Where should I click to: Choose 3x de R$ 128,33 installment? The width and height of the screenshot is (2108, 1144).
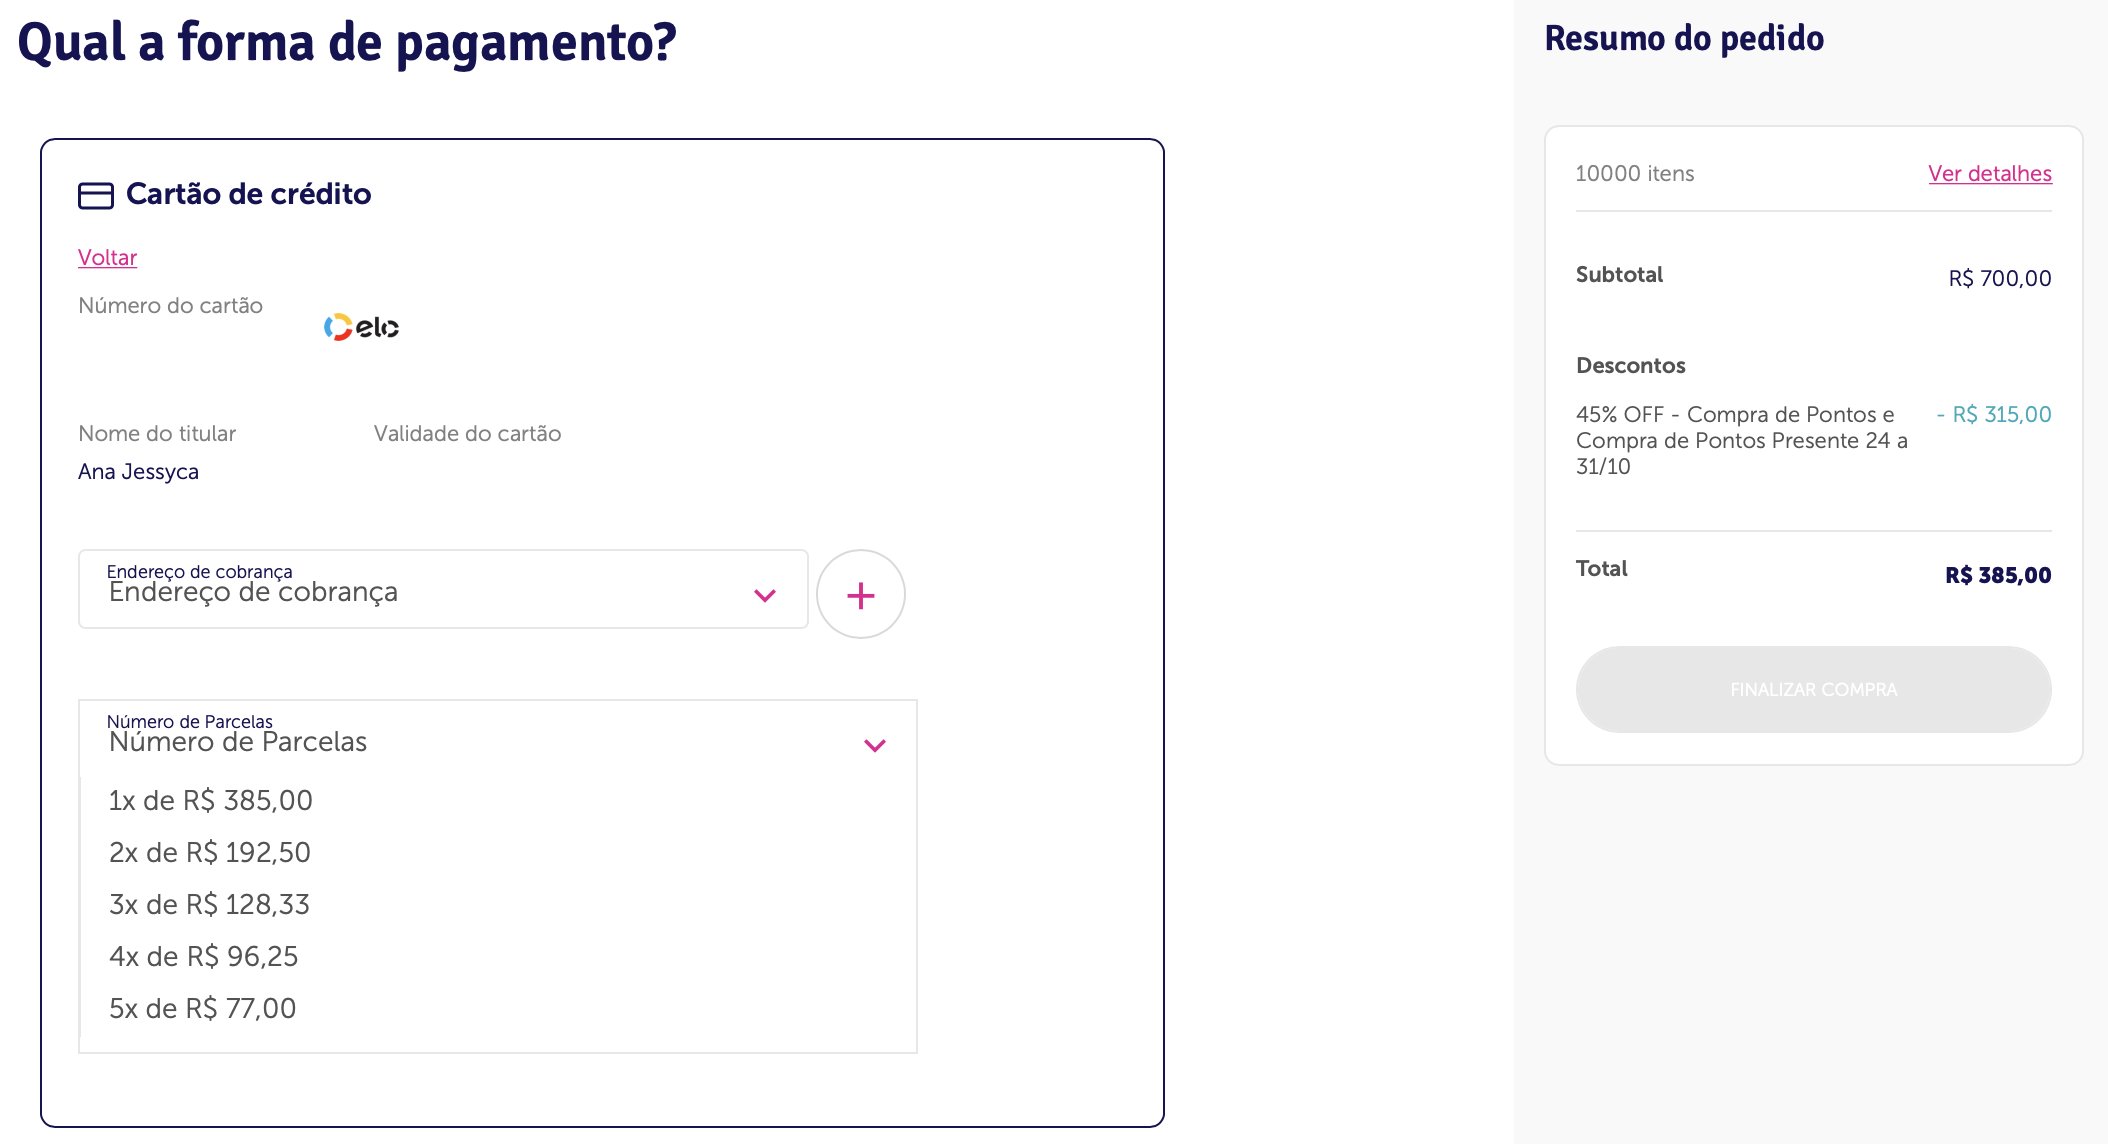tap(498, 904)
